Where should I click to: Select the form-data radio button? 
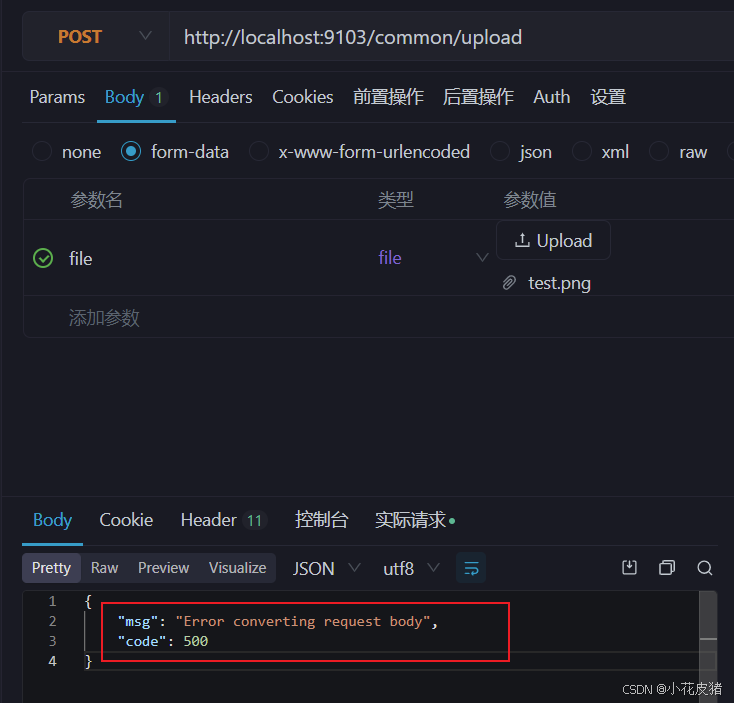pos(131,152)
